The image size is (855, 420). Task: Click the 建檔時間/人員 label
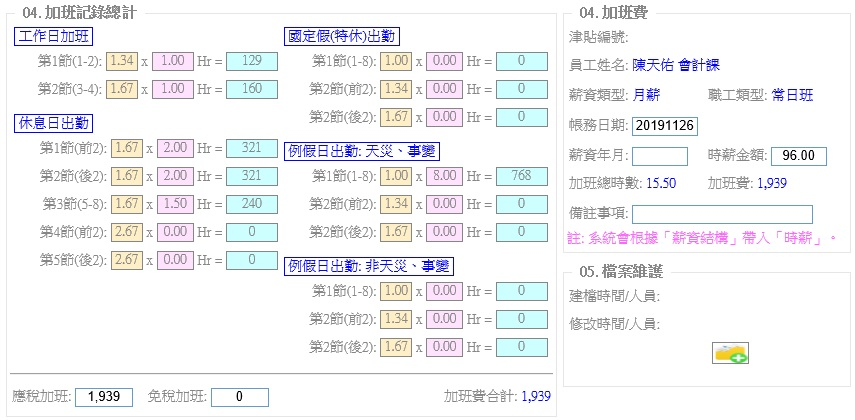[x=614, y=297]
